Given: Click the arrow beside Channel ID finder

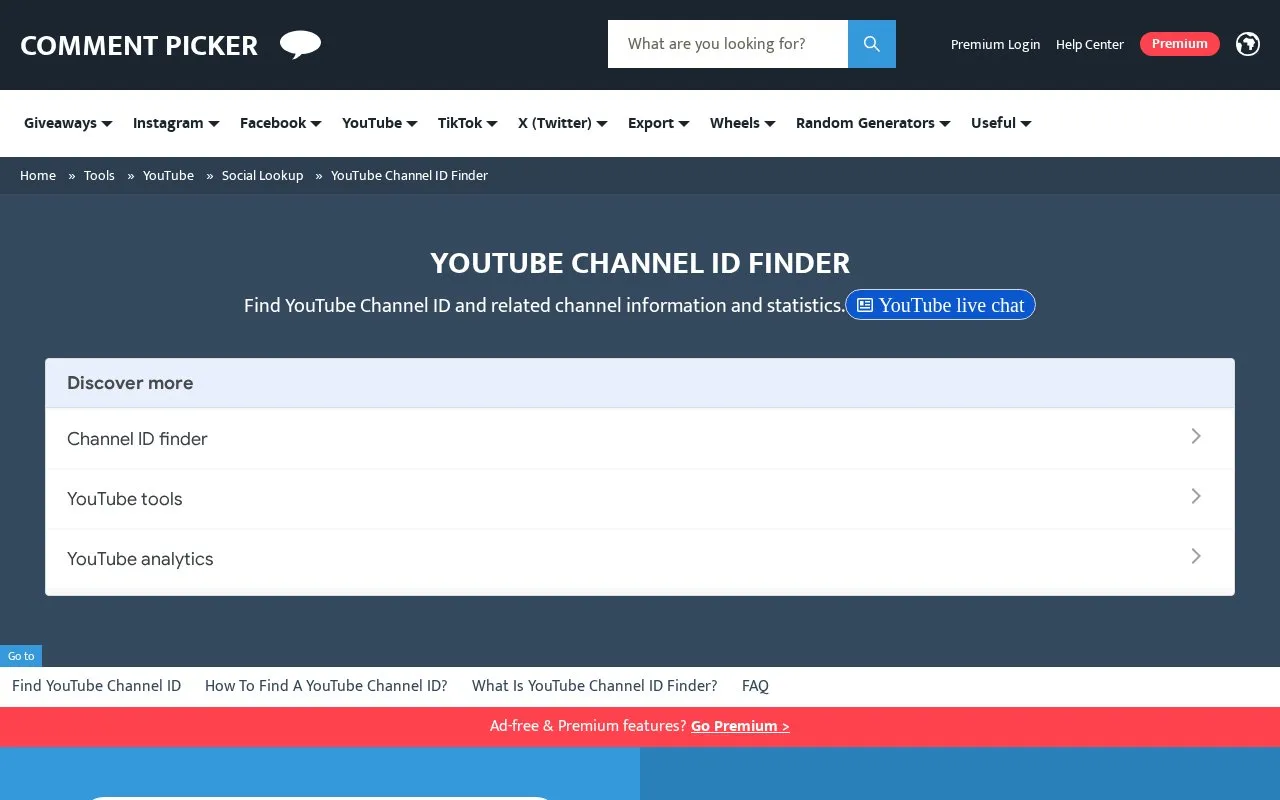Looking at the screenshot, I should click(x=1196, y=436).
